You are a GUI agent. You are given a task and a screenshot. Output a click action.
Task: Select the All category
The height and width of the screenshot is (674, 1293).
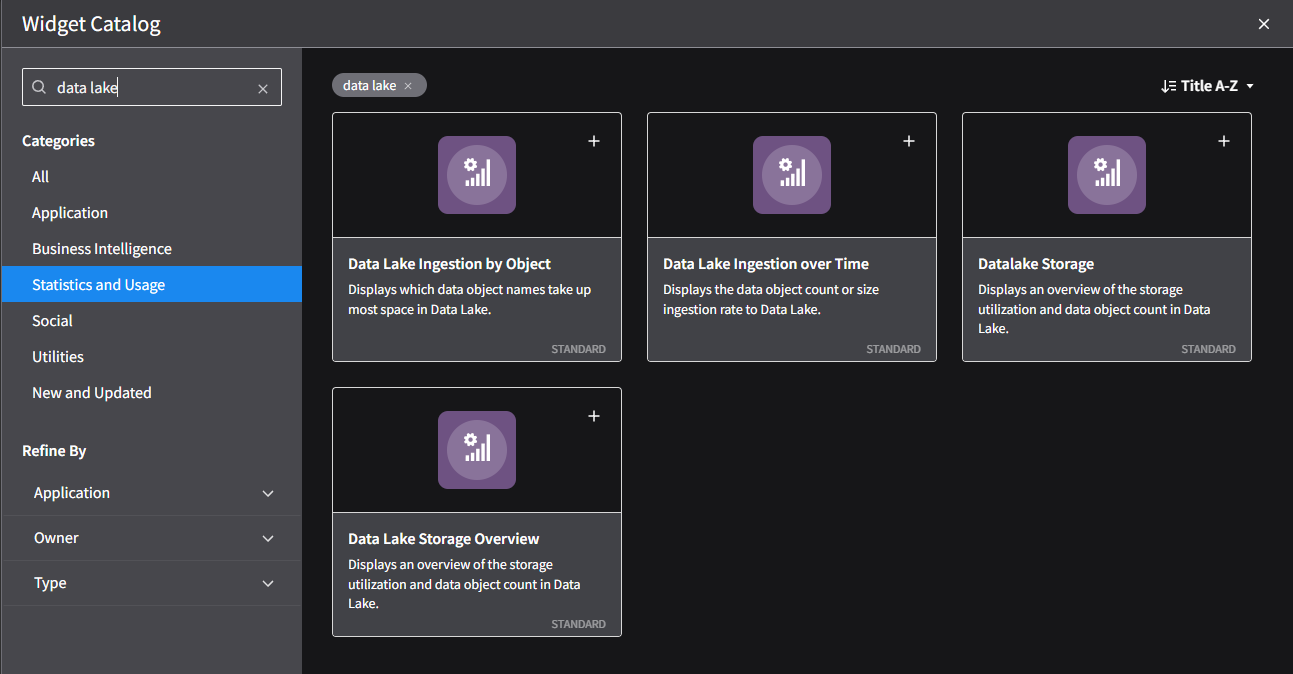coord(152,177)
